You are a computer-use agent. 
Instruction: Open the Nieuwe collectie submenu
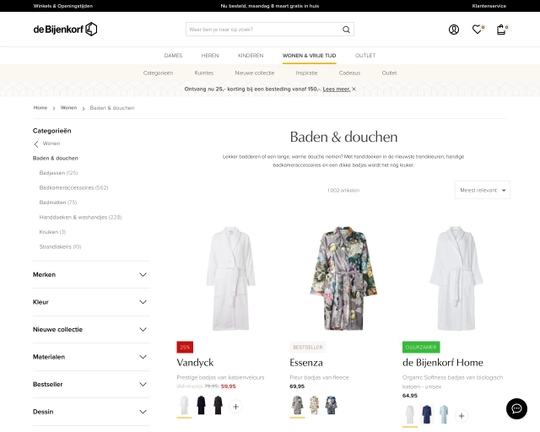click(255, 73)
